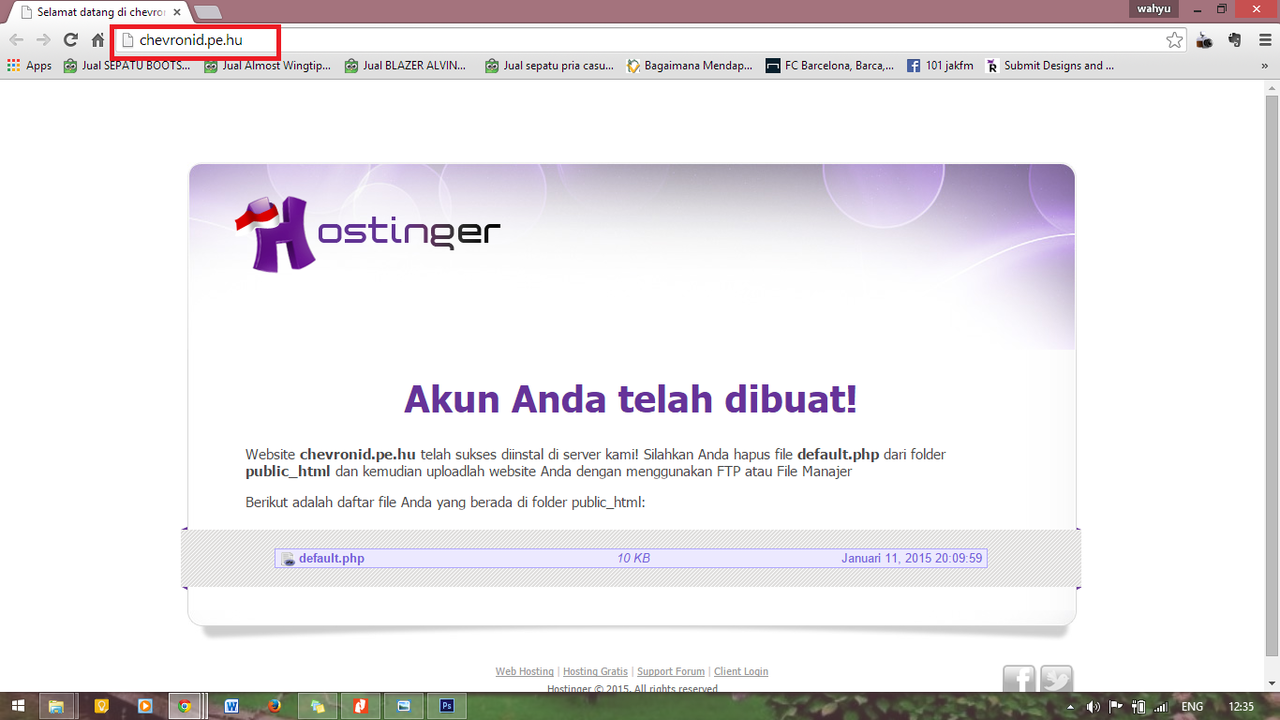Viewport: 1280px width, 720px height.
Task: Open 'Jual BLAZER ALVIN' bookmark
Action: (405, 66)
